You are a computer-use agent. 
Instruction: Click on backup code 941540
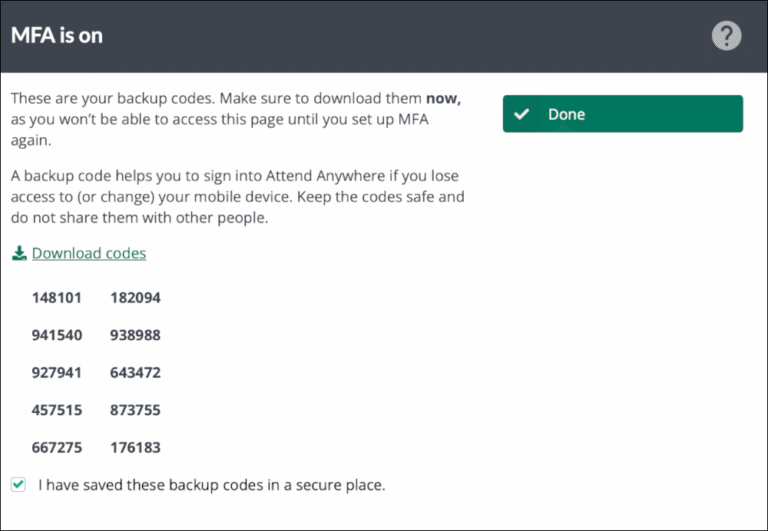click(x=57, y=335)
